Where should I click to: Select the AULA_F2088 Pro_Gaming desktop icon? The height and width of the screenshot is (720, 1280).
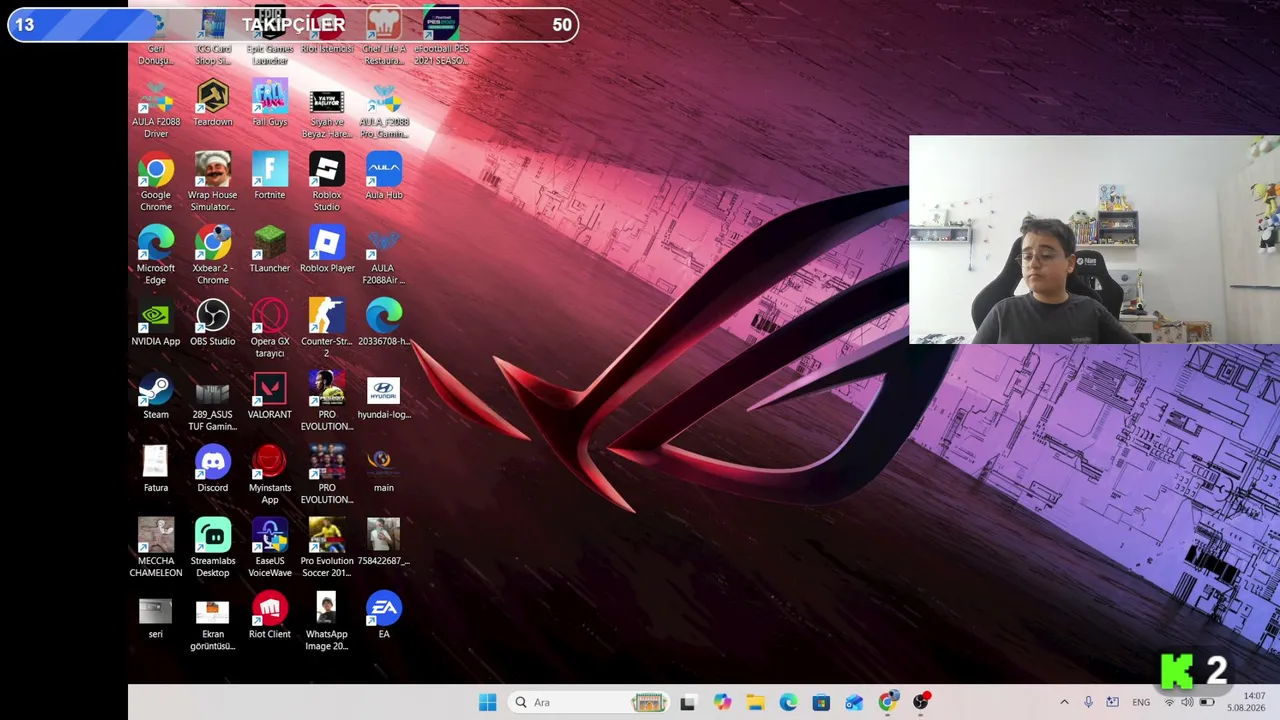[384, 110]
